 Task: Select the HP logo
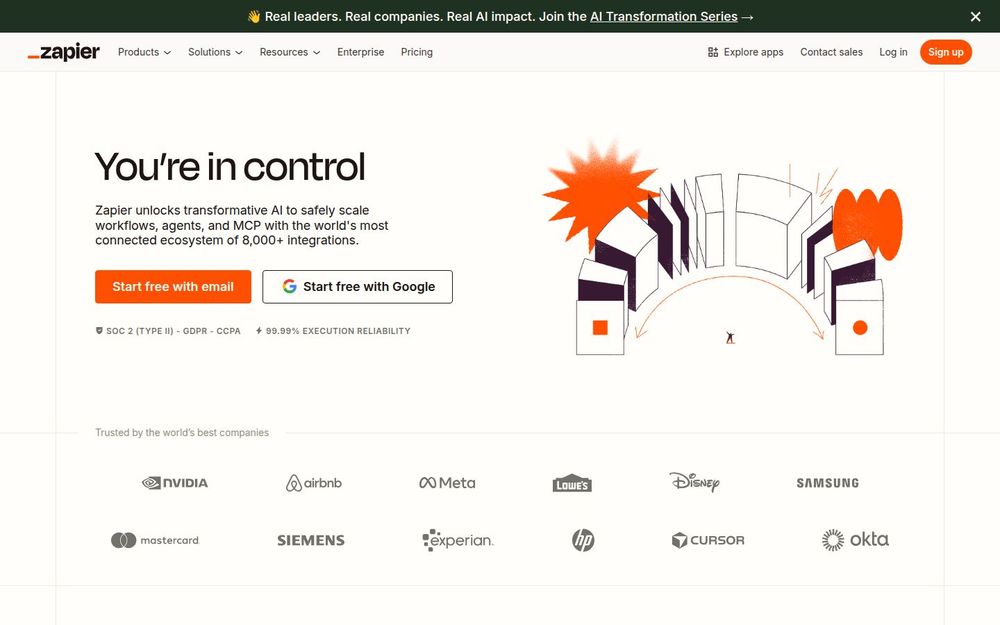pos(583,540)
